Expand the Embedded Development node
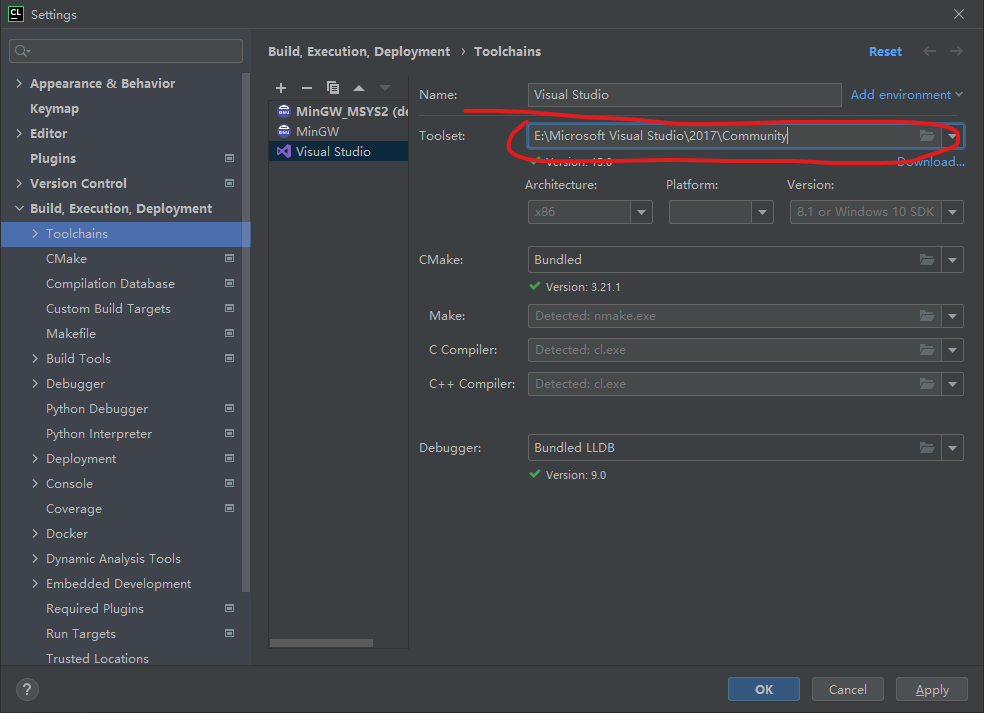 35,584
